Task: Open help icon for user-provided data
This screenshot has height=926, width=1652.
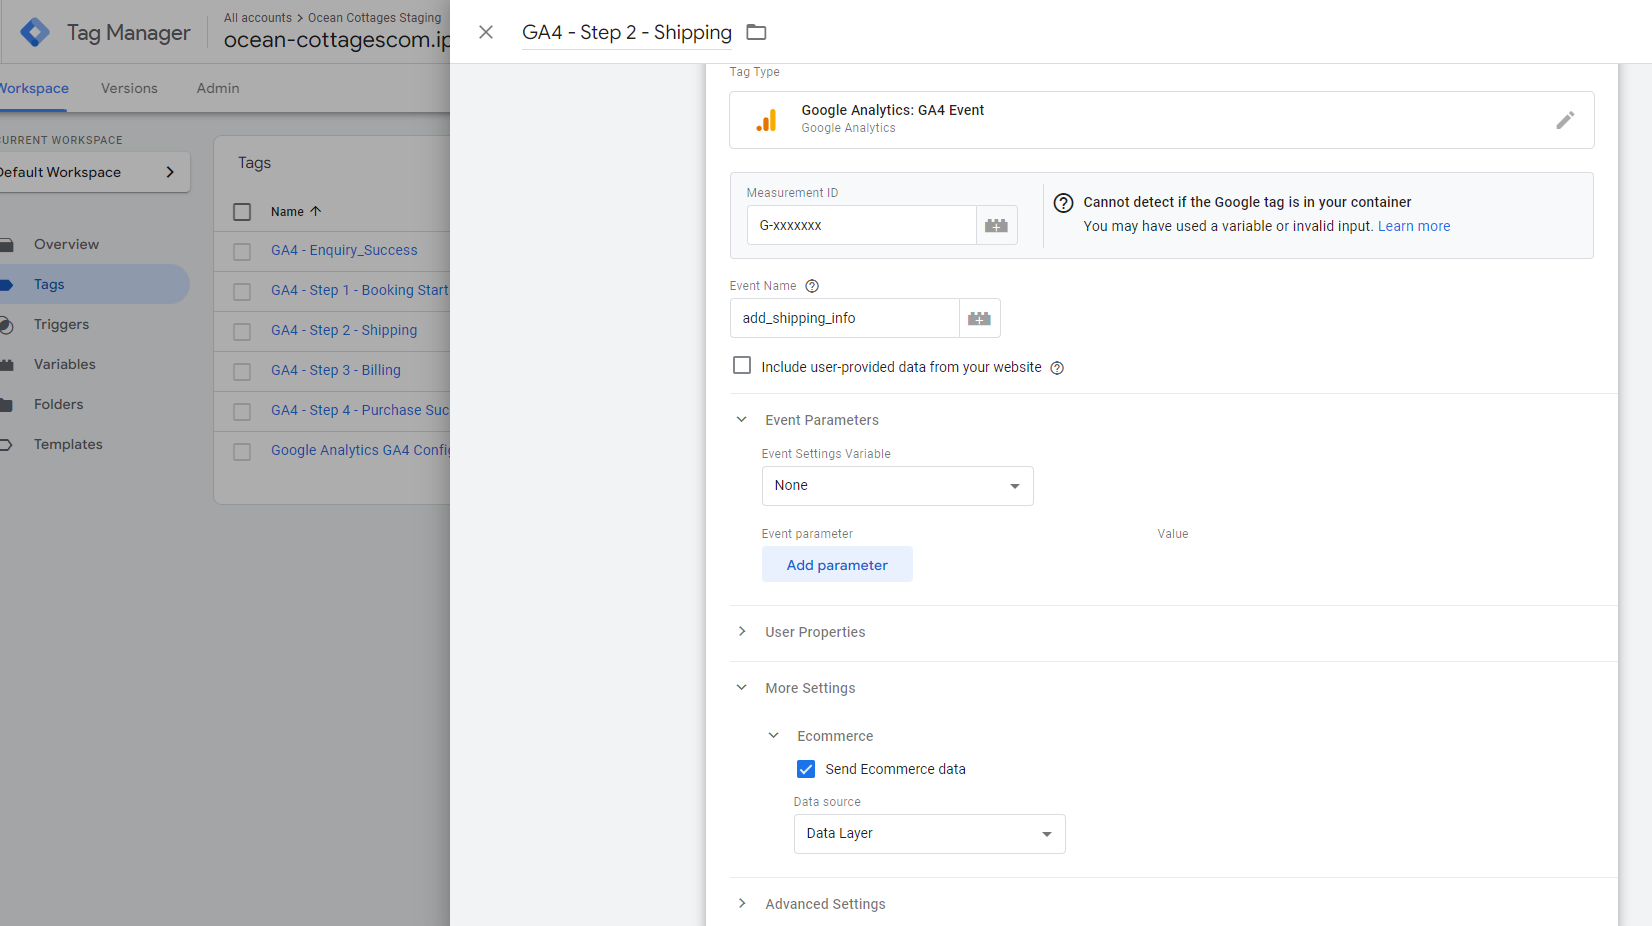Action: (x=1057, y=368)
